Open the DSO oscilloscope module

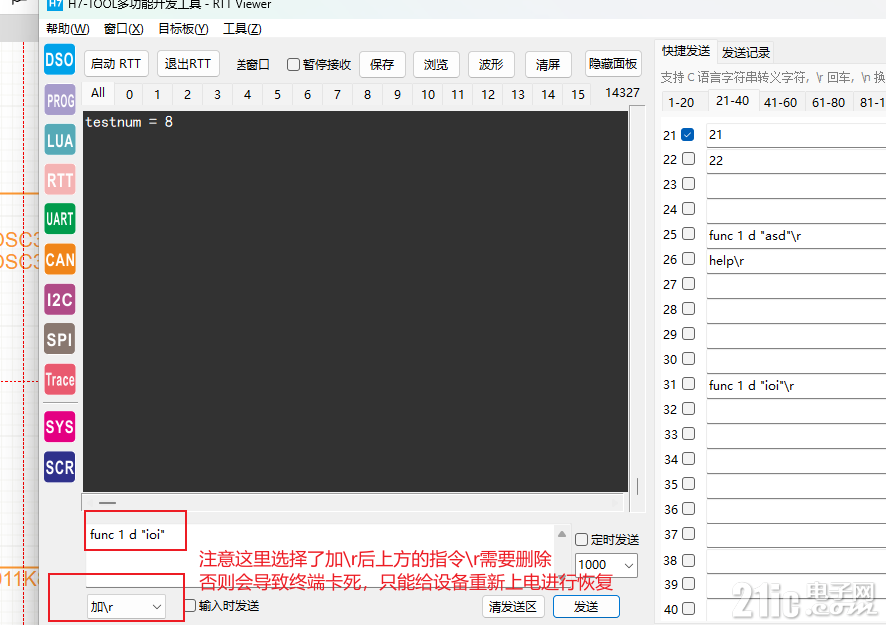point(59,59)
